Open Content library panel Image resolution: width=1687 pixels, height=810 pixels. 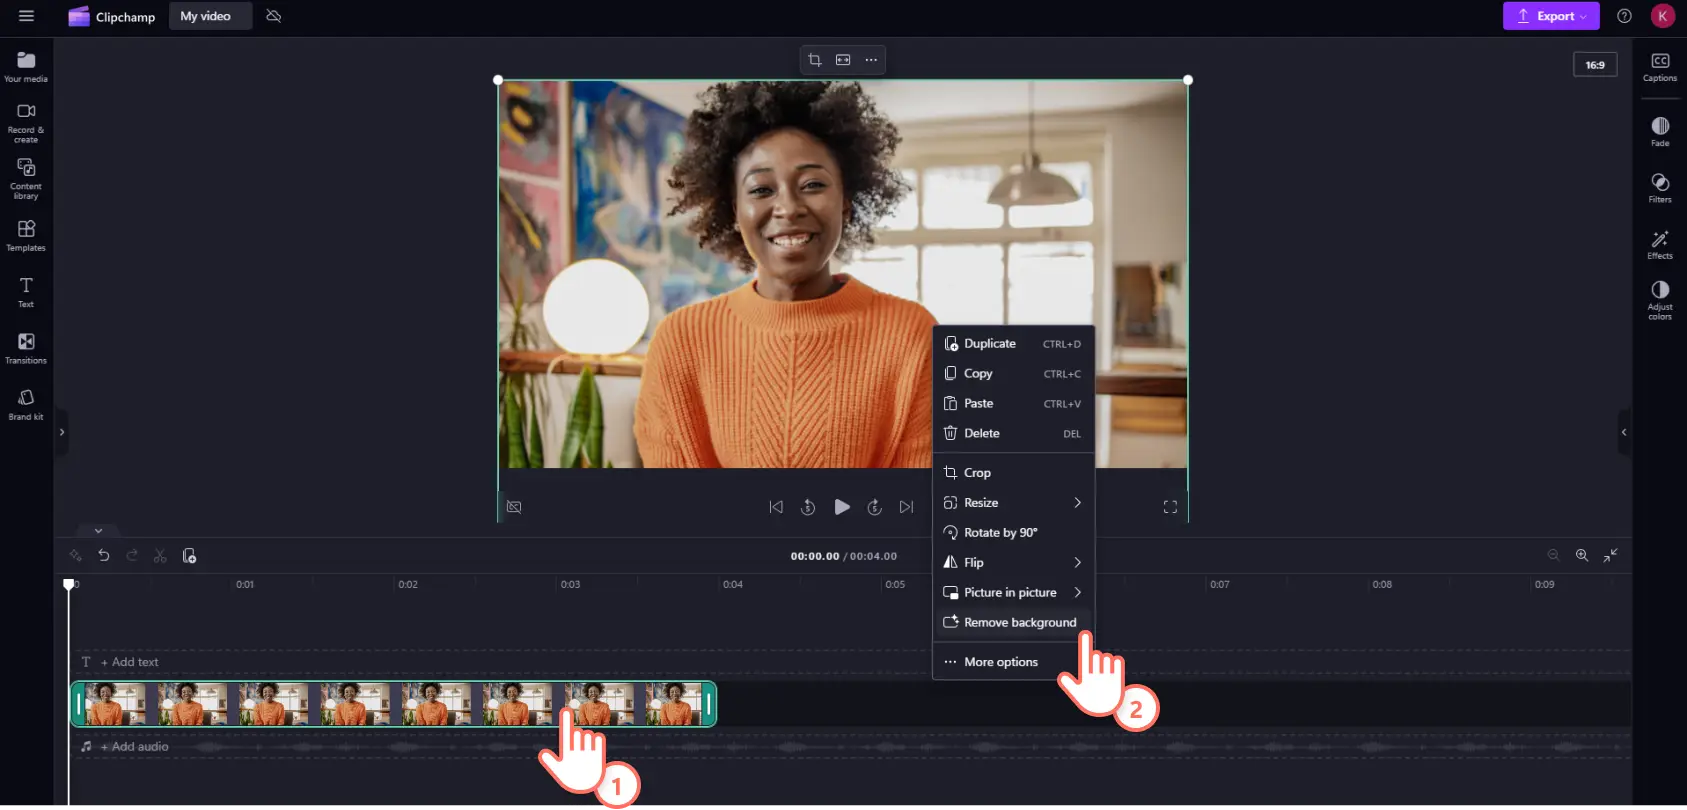26,180
